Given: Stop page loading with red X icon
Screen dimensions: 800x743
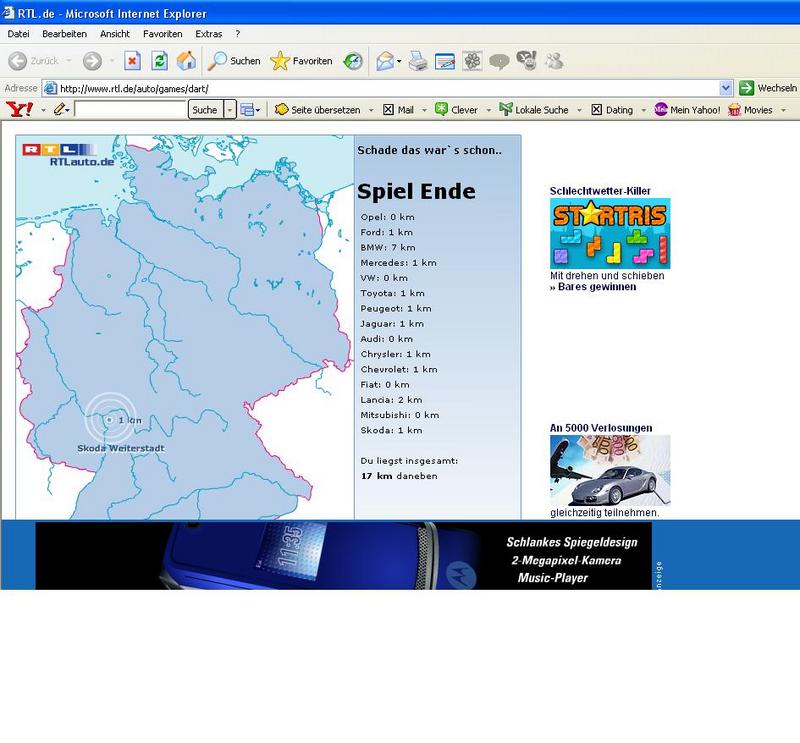Looking at the screenshot, I should [132, 61].
